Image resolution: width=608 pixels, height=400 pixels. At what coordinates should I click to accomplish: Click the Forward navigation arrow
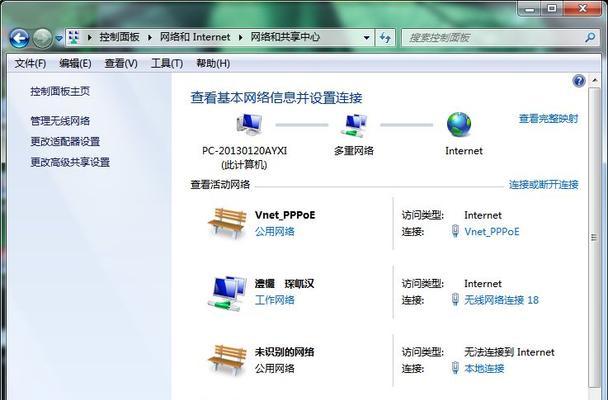click(x=42, y=38)
